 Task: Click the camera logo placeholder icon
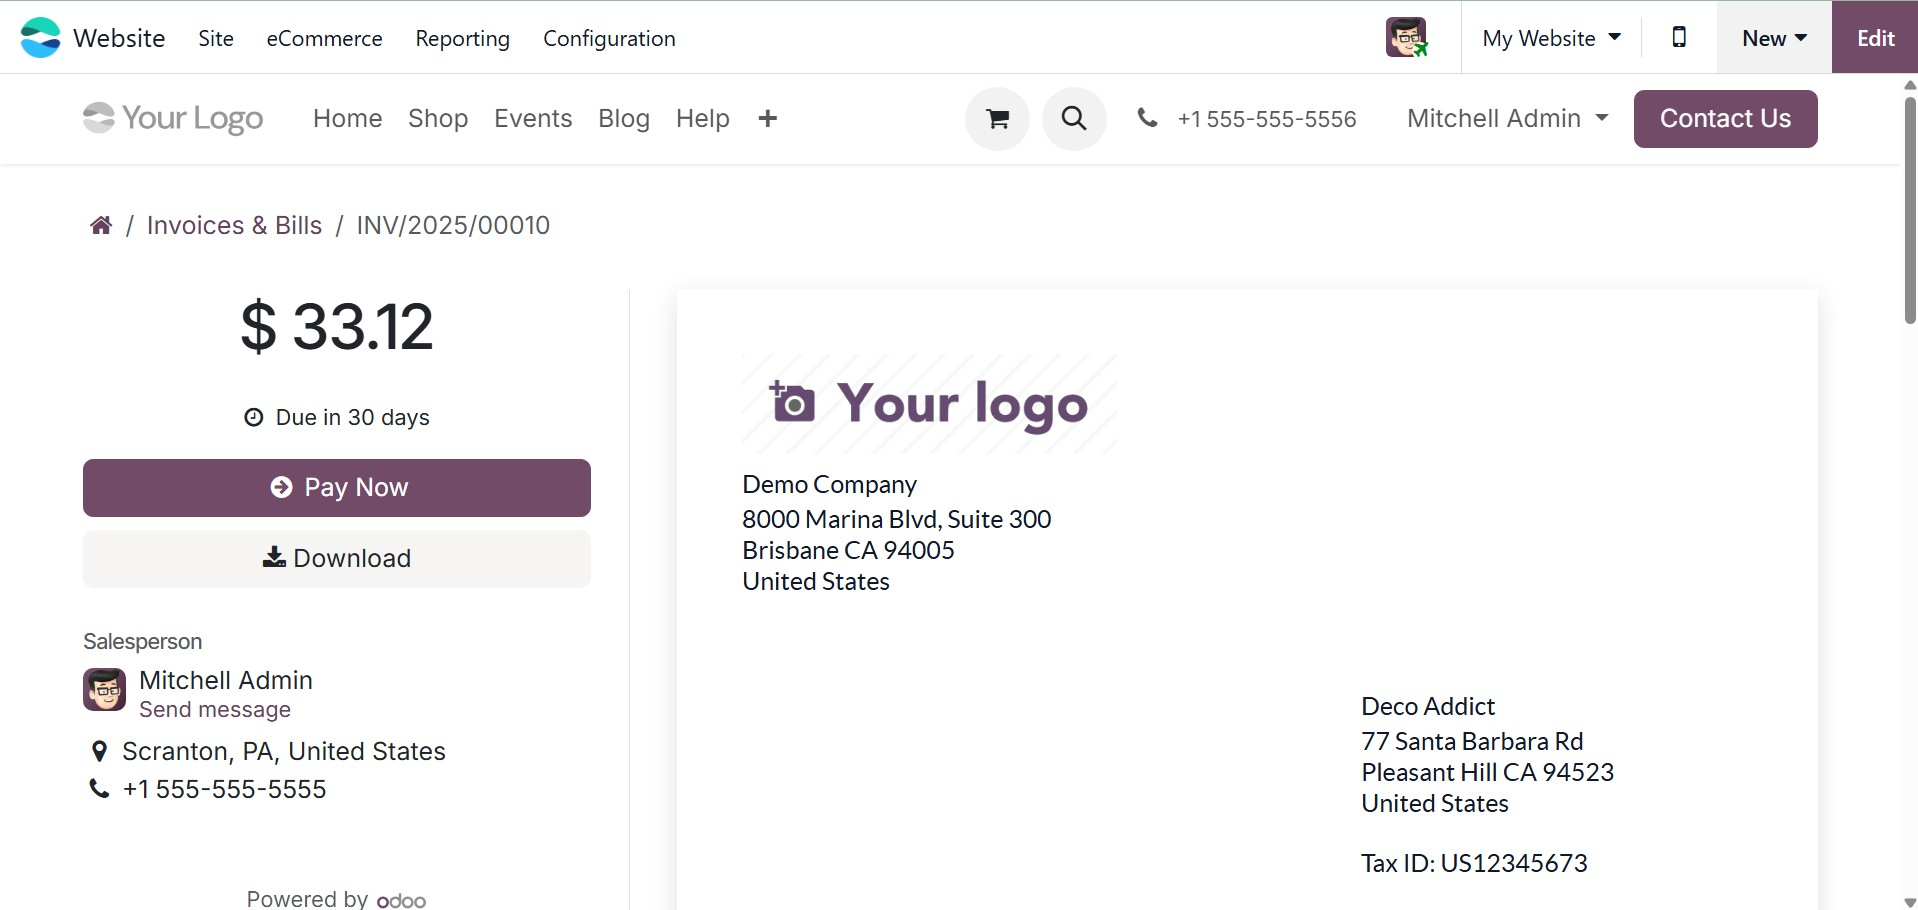792,403
